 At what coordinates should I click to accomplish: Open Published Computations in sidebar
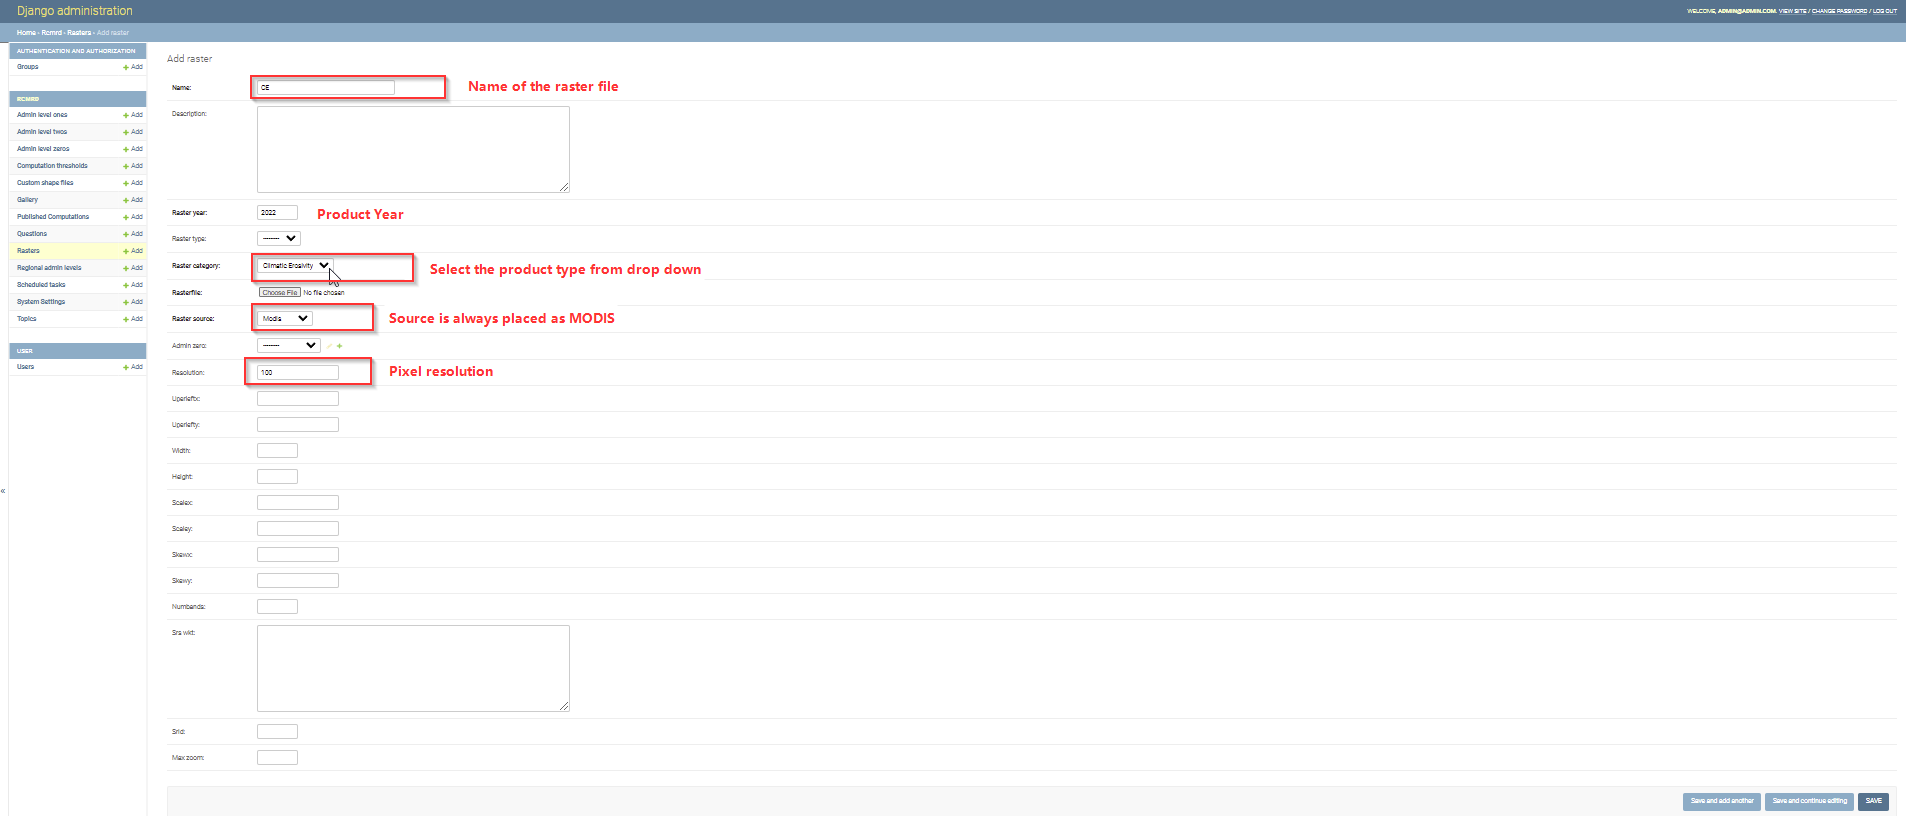[x=53, y=217]
